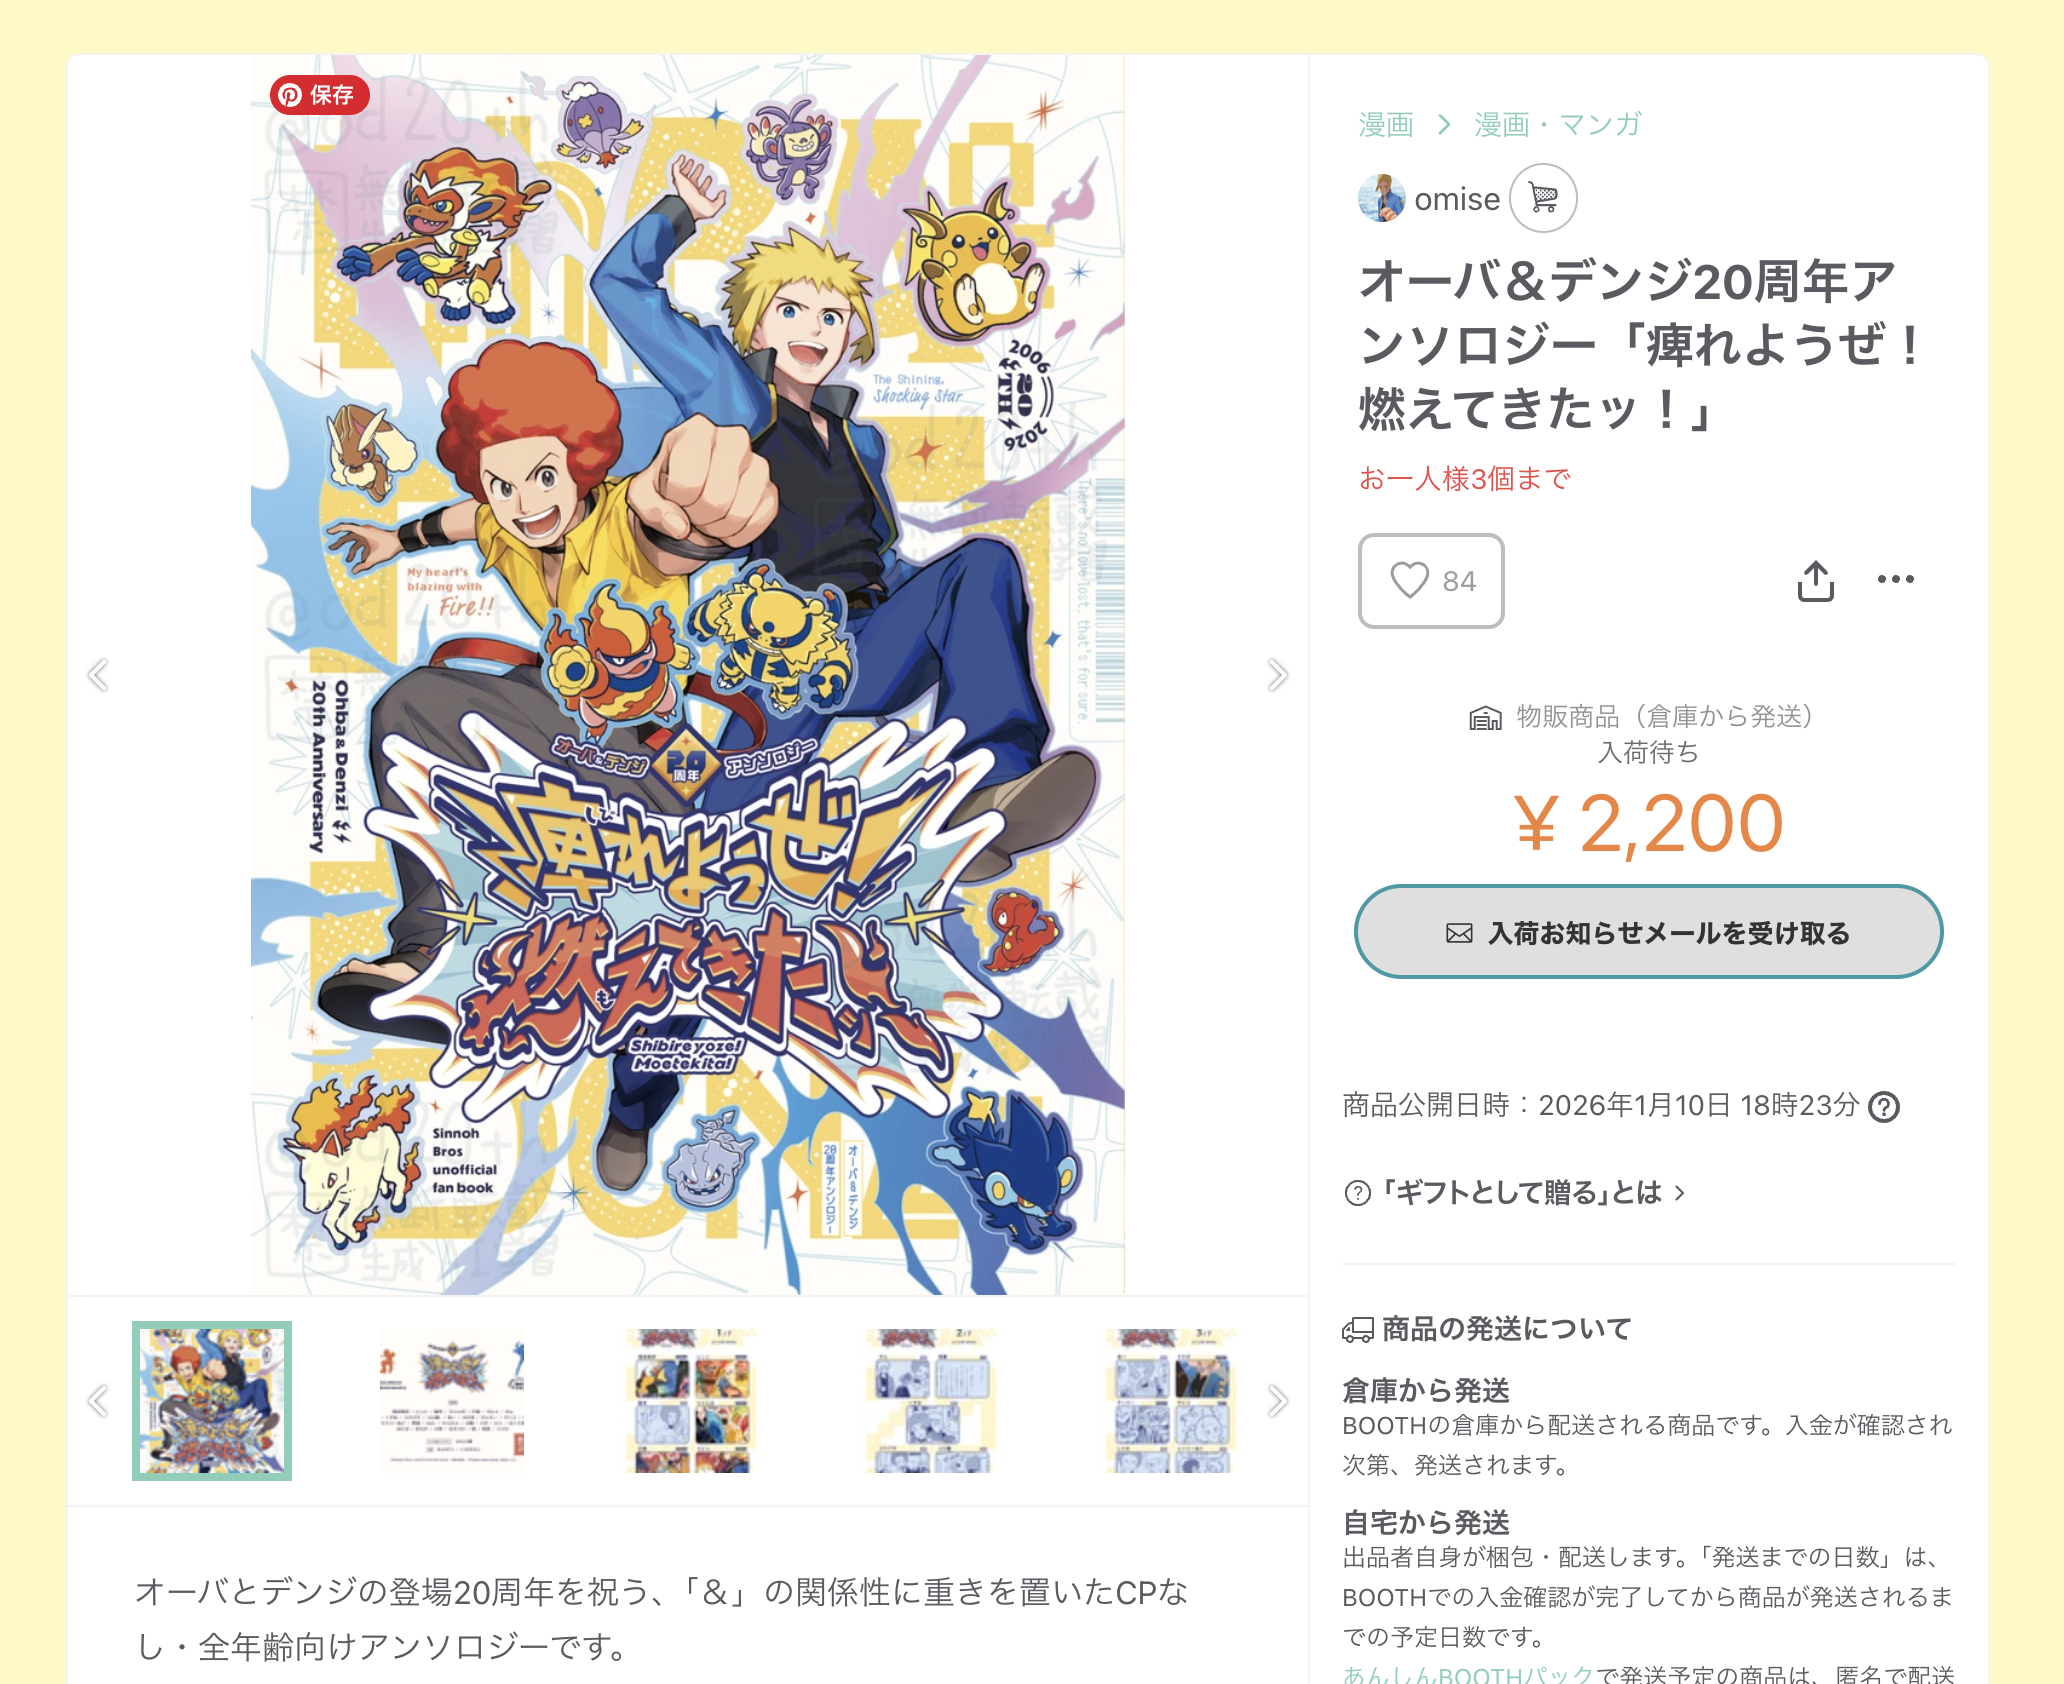
Task: Like the item with the heart button
Action: point(1431,580)
